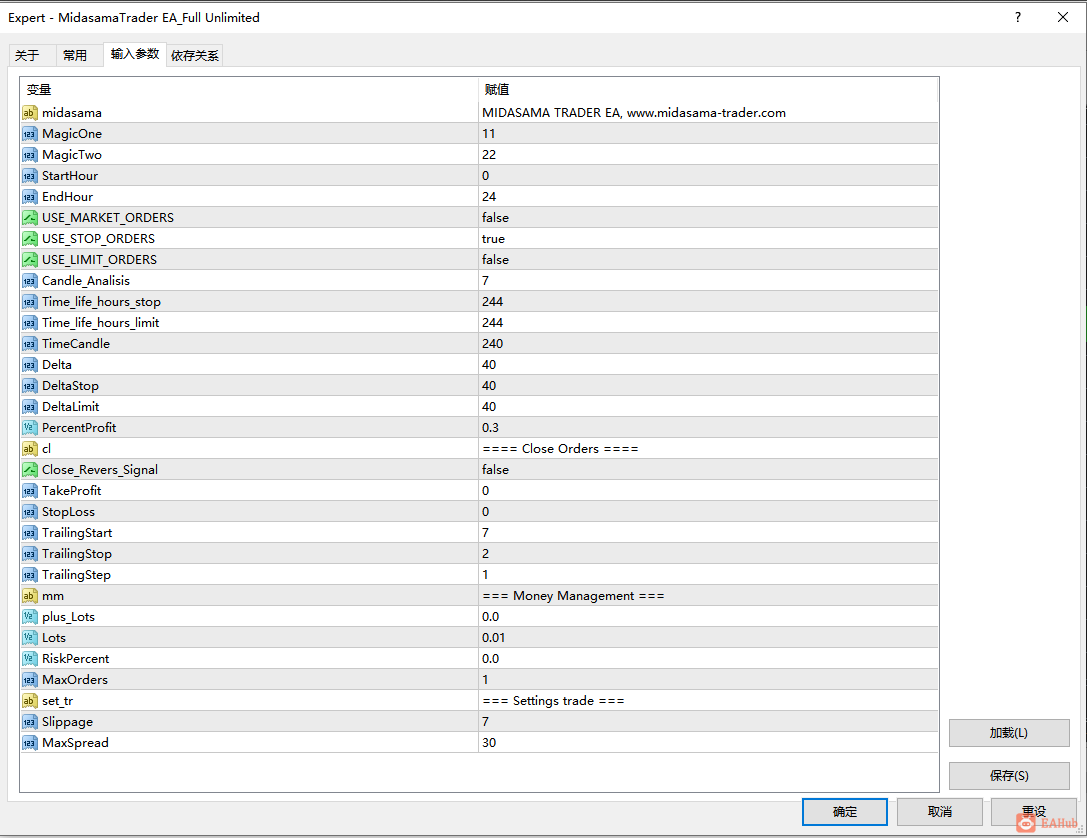Edit the EndHour value 24

click(489, 197)
